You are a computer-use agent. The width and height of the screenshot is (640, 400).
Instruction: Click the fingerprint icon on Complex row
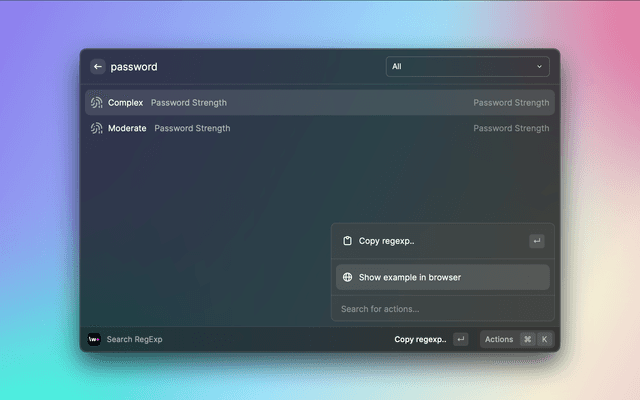pos(97,103)
